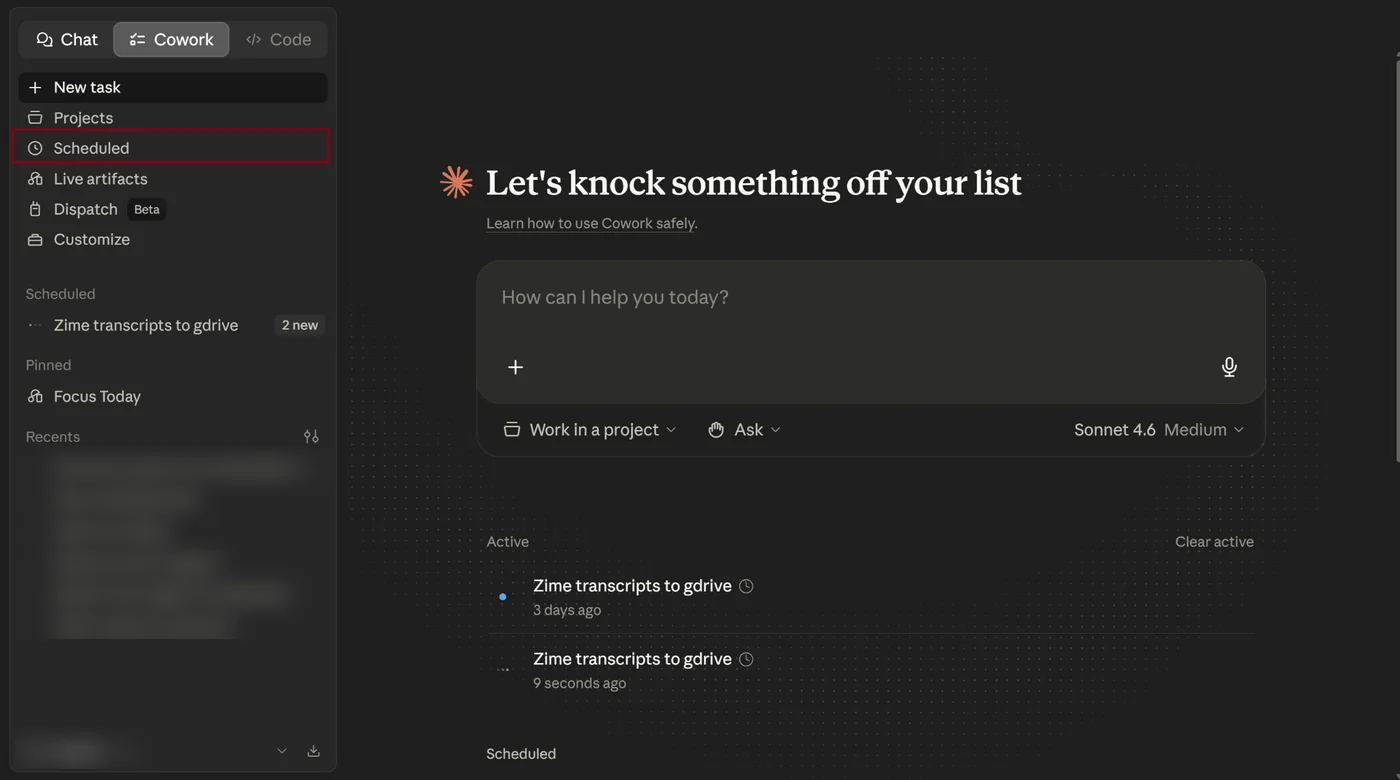Open the Scheduled sidebar item
The image size is (1400, 780).
[171, 148]
